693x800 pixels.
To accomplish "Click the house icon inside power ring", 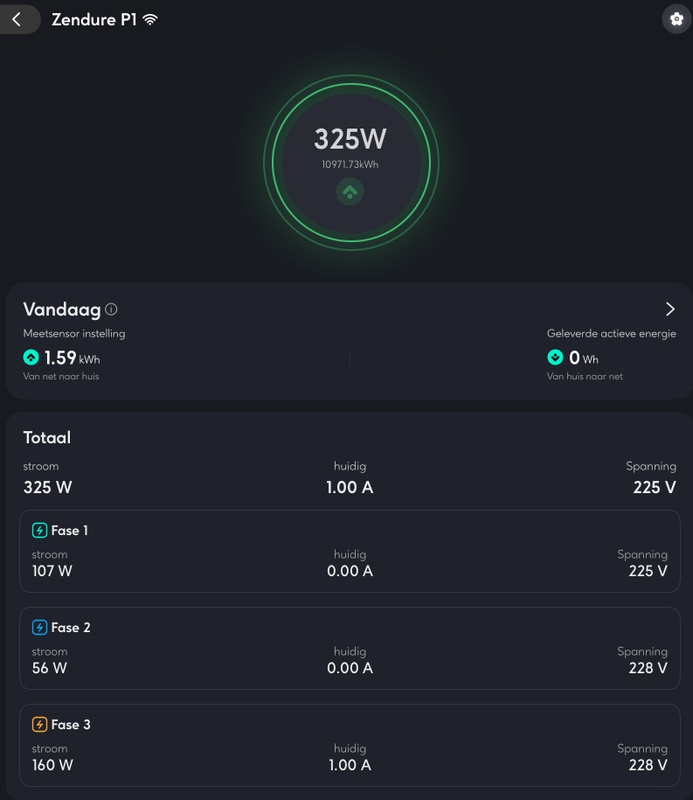I will click(x=349, y=191).
